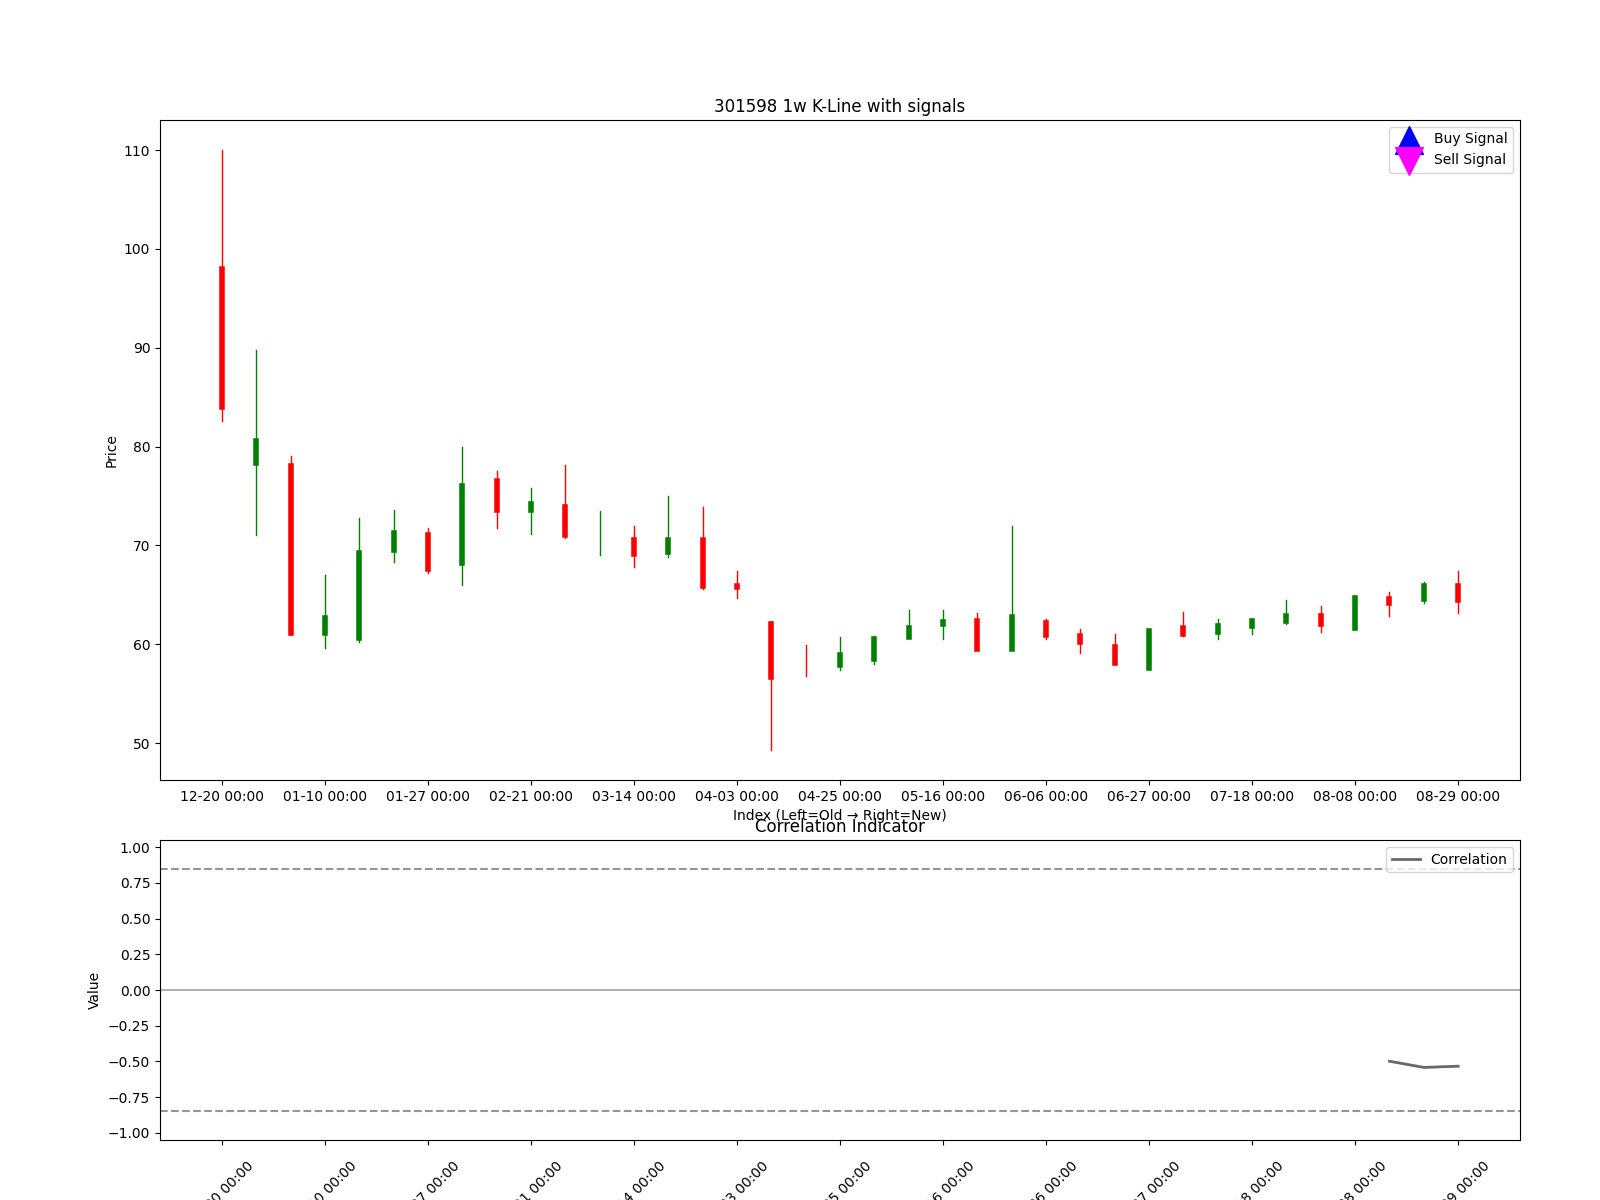Click the magenta Sell Signal triangle marker

[1409, 161]
